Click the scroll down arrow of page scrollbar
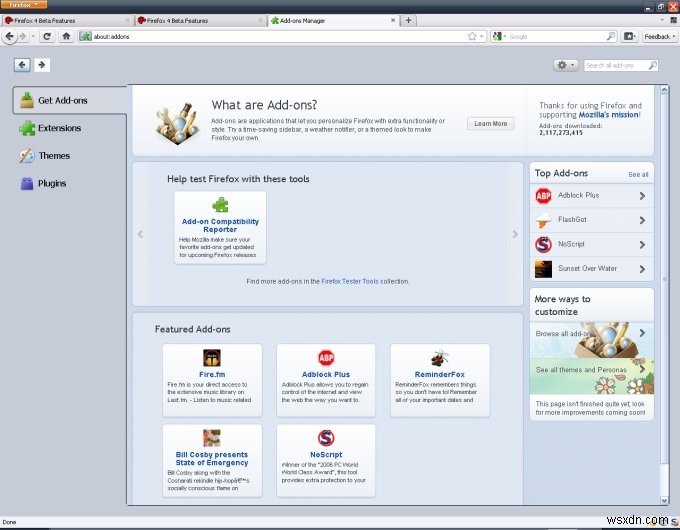Viewport: 680px width, 530px height. coord(664,500)
